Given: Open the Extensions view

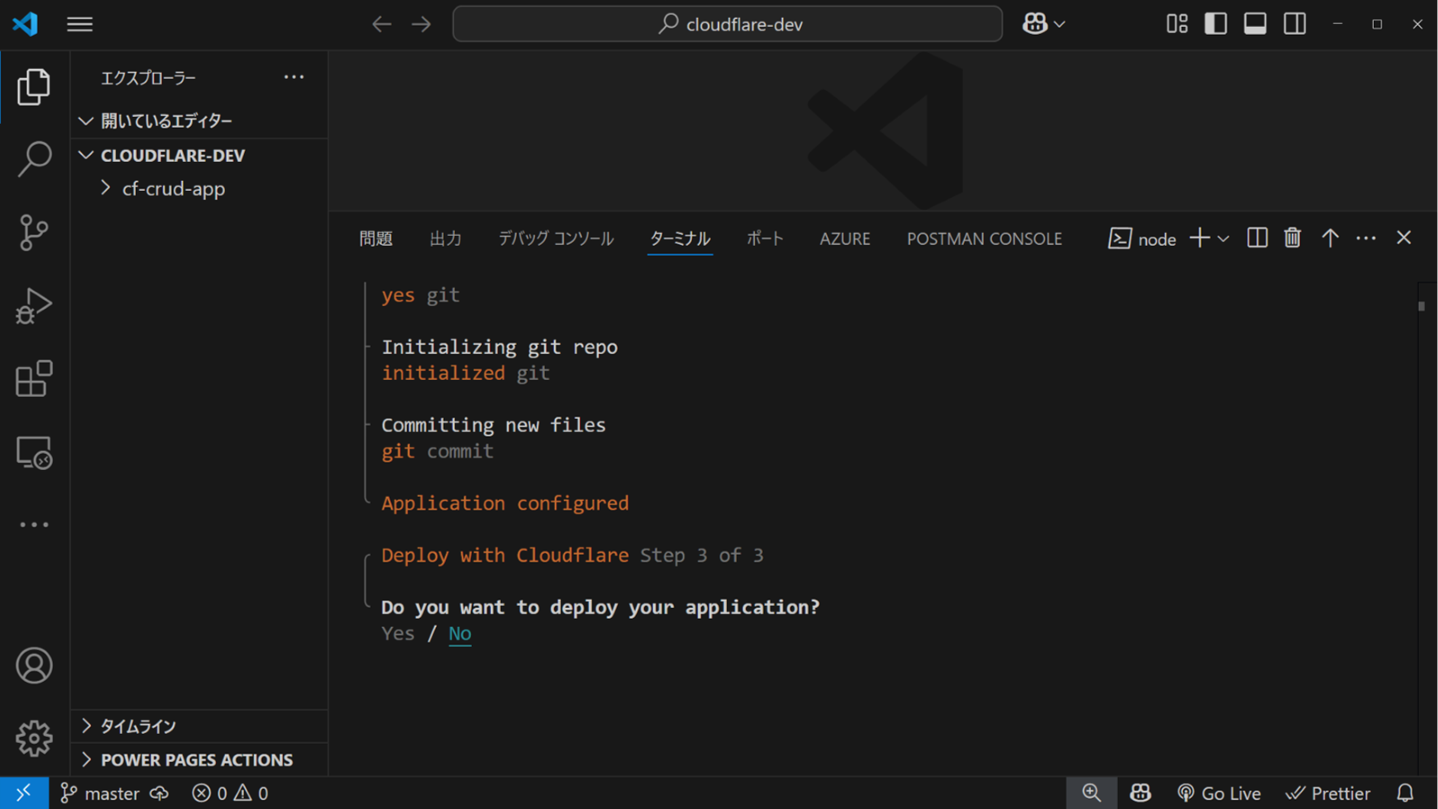Looking at the screenshot, I should pyautogui.click(x=34, y=379).
